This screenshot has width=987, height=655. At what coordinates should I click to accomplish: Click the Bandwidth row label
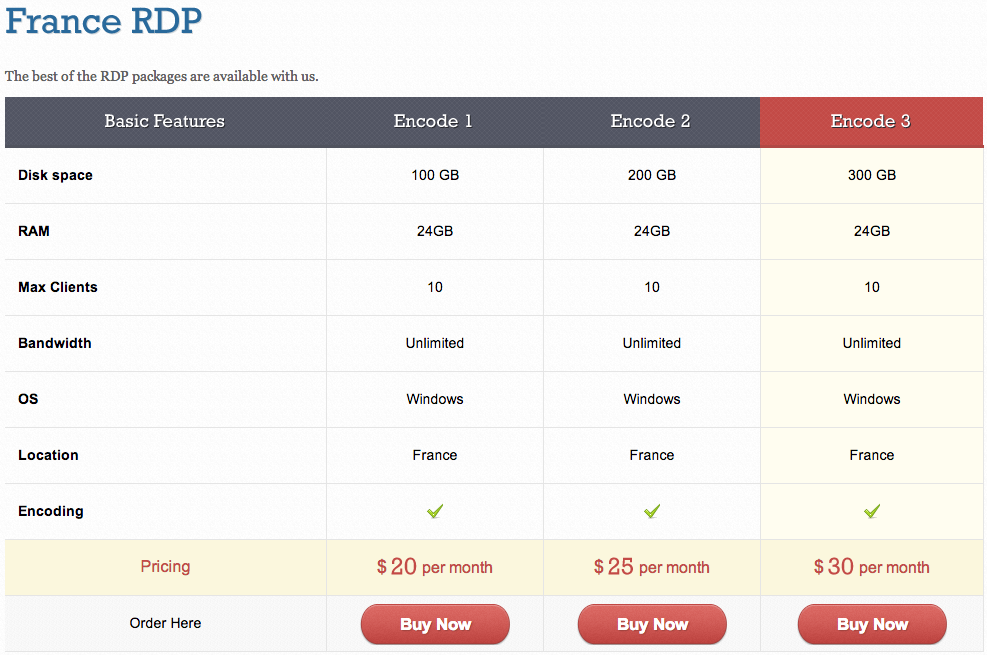pyautogui.click(x=55, y=343)
